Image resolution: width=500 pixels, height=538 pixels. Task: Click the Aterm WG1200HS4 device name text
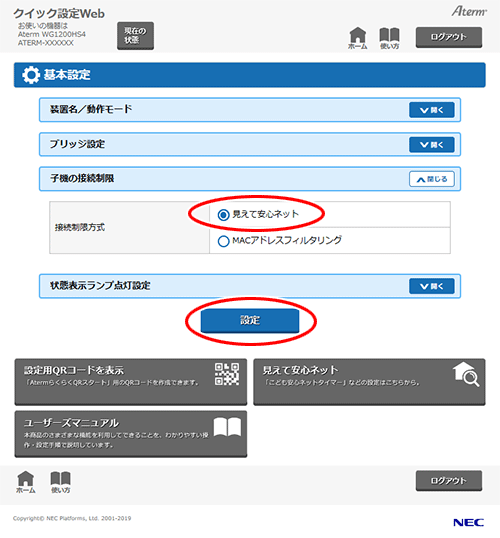[52, 34]
